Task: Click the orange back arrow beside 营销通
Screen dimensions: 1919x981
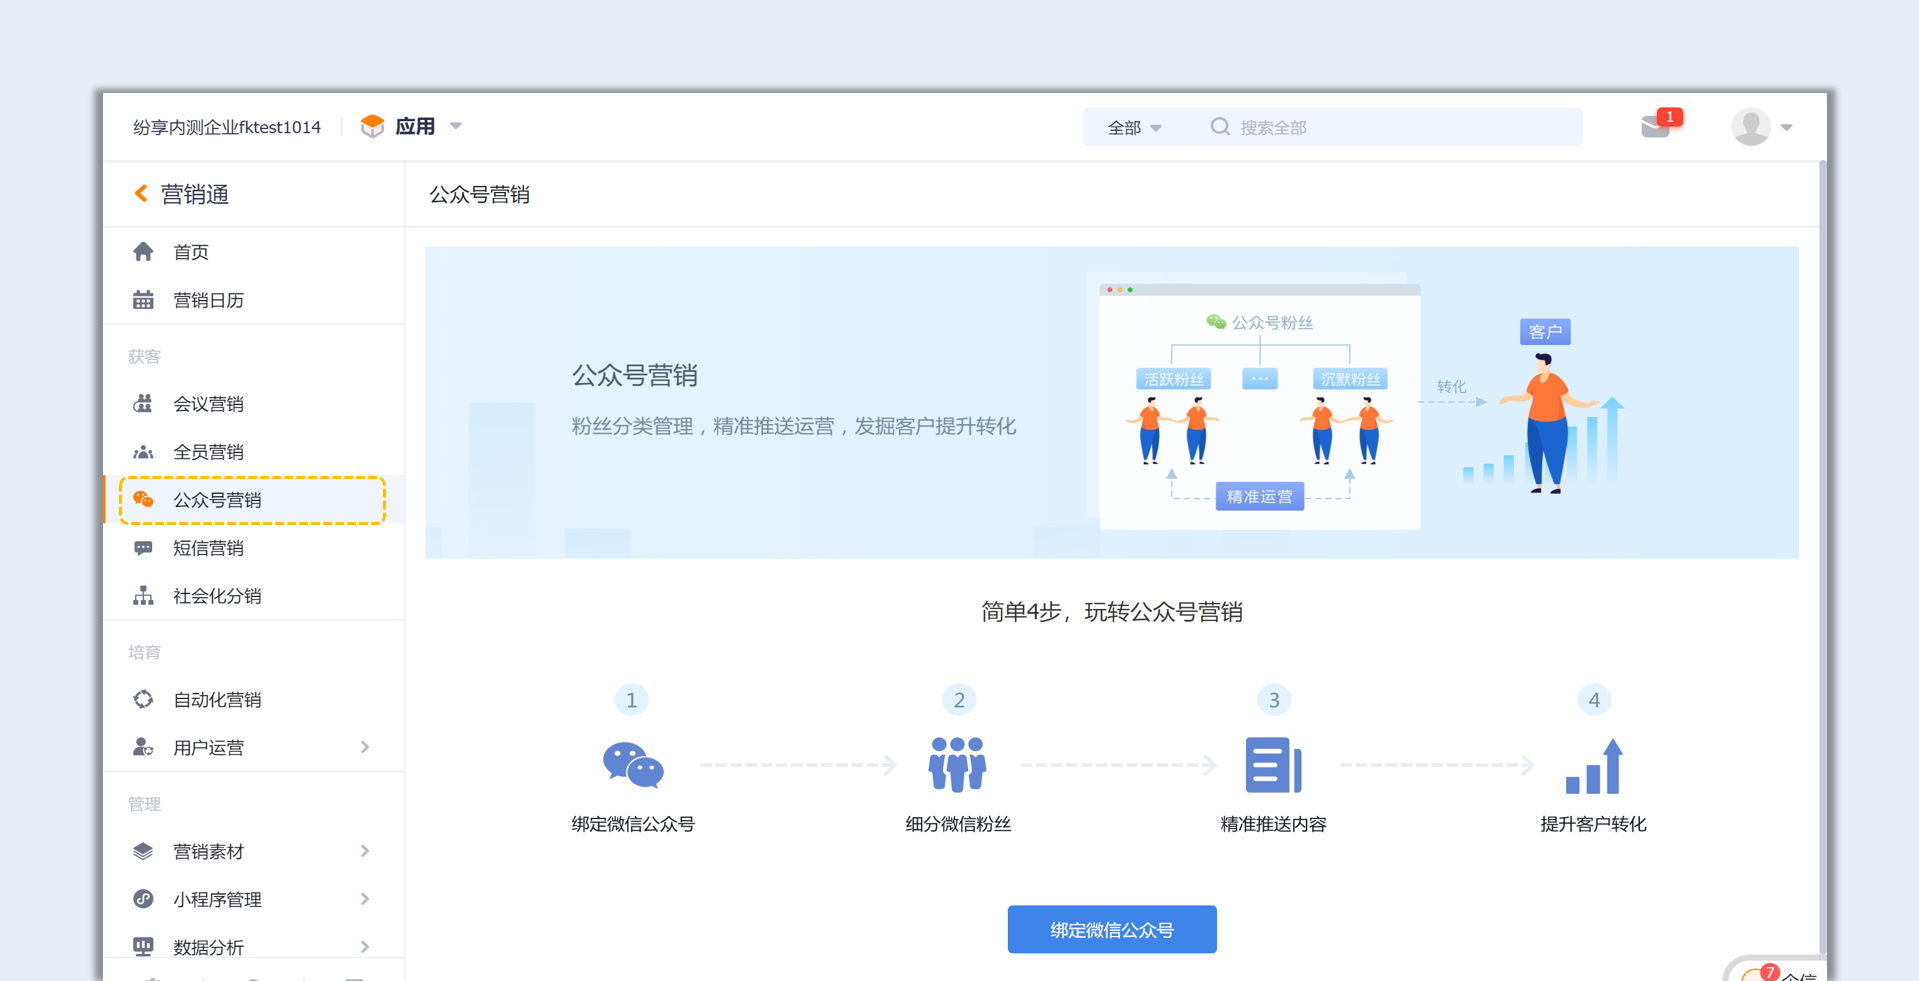Action: [x=141, y=193]
